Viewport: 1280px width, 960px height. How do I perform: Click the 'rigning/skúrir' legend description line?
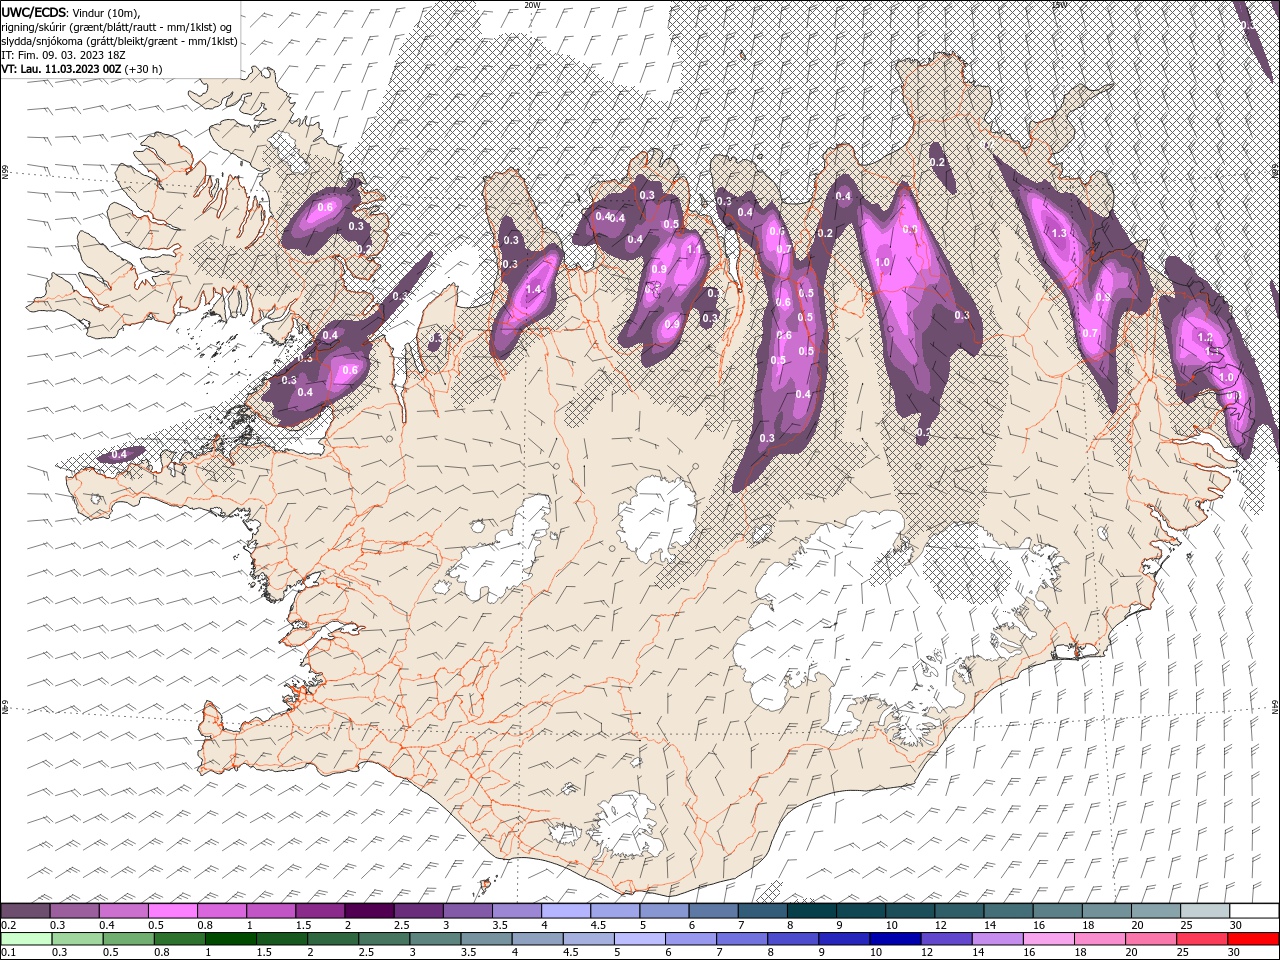tap(117, 26)
